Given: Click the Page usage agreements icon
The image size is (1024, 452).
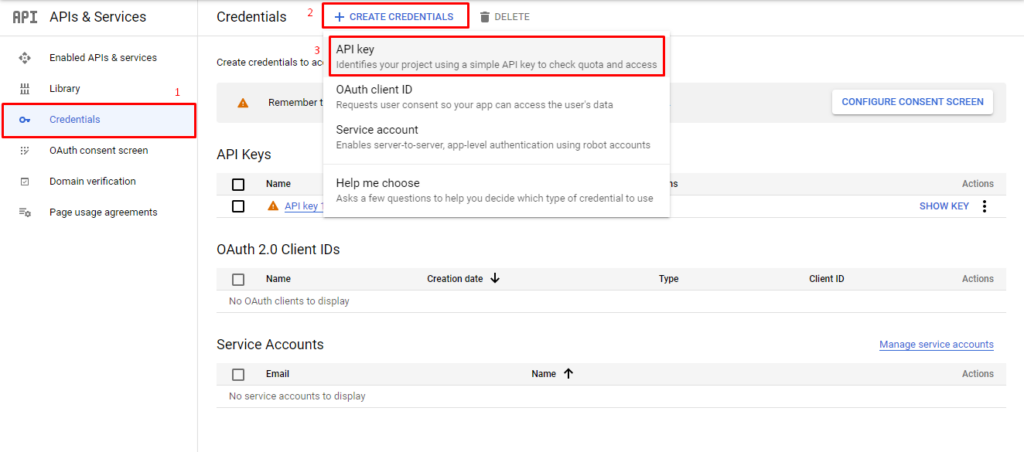Looking at the screenshot, I should coord(25,212).
